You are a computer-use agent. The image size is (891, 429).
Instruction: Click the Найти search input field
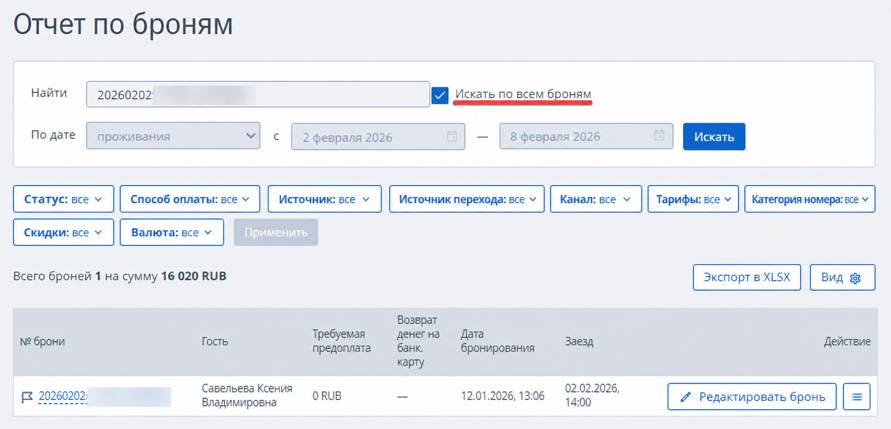coord(258,94)
